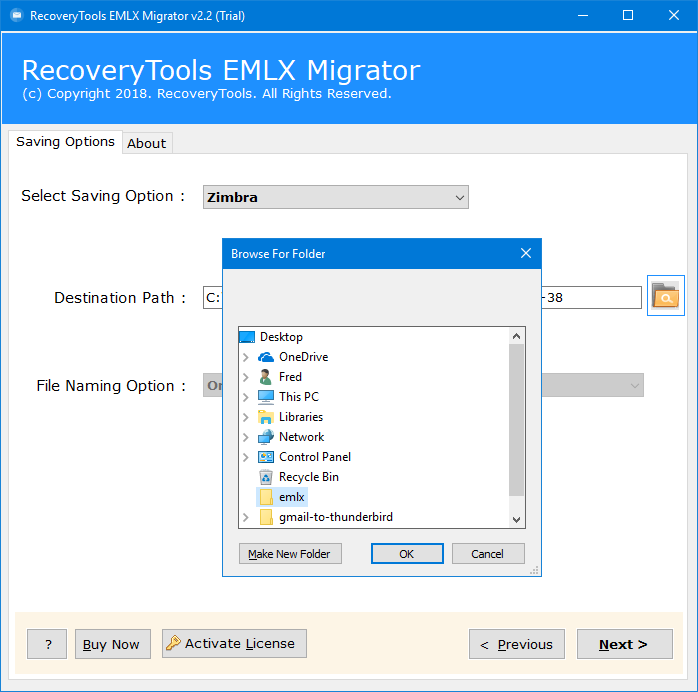
Task: Click the Control Panel icon
Action: [x=266, y=457]
